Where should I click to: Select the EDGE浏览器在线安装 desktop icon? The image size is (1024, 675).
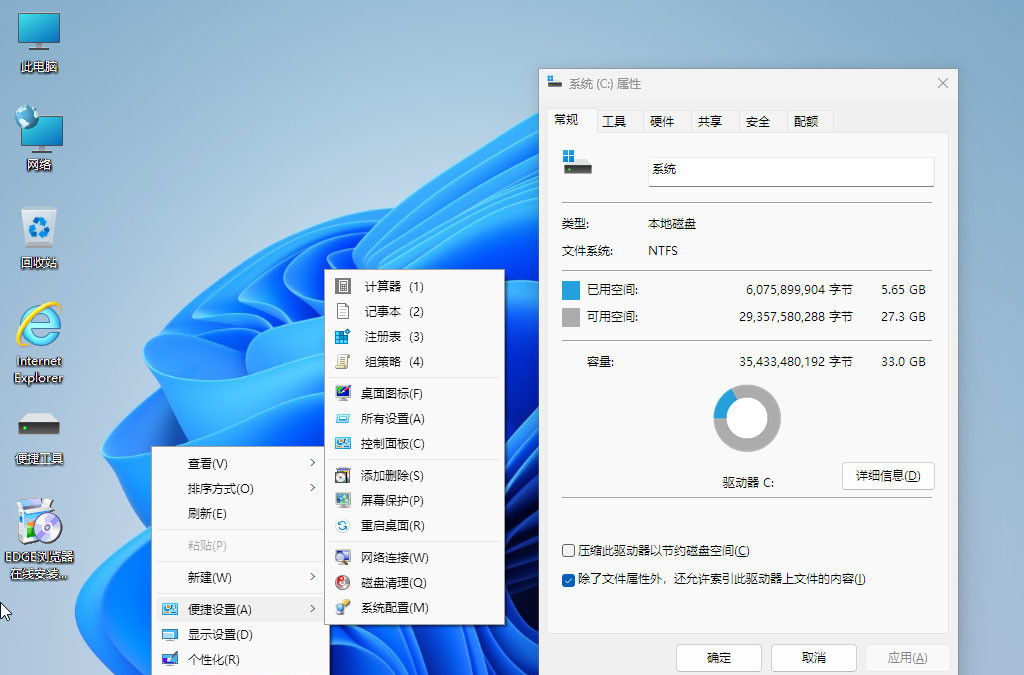click(39, 540)
